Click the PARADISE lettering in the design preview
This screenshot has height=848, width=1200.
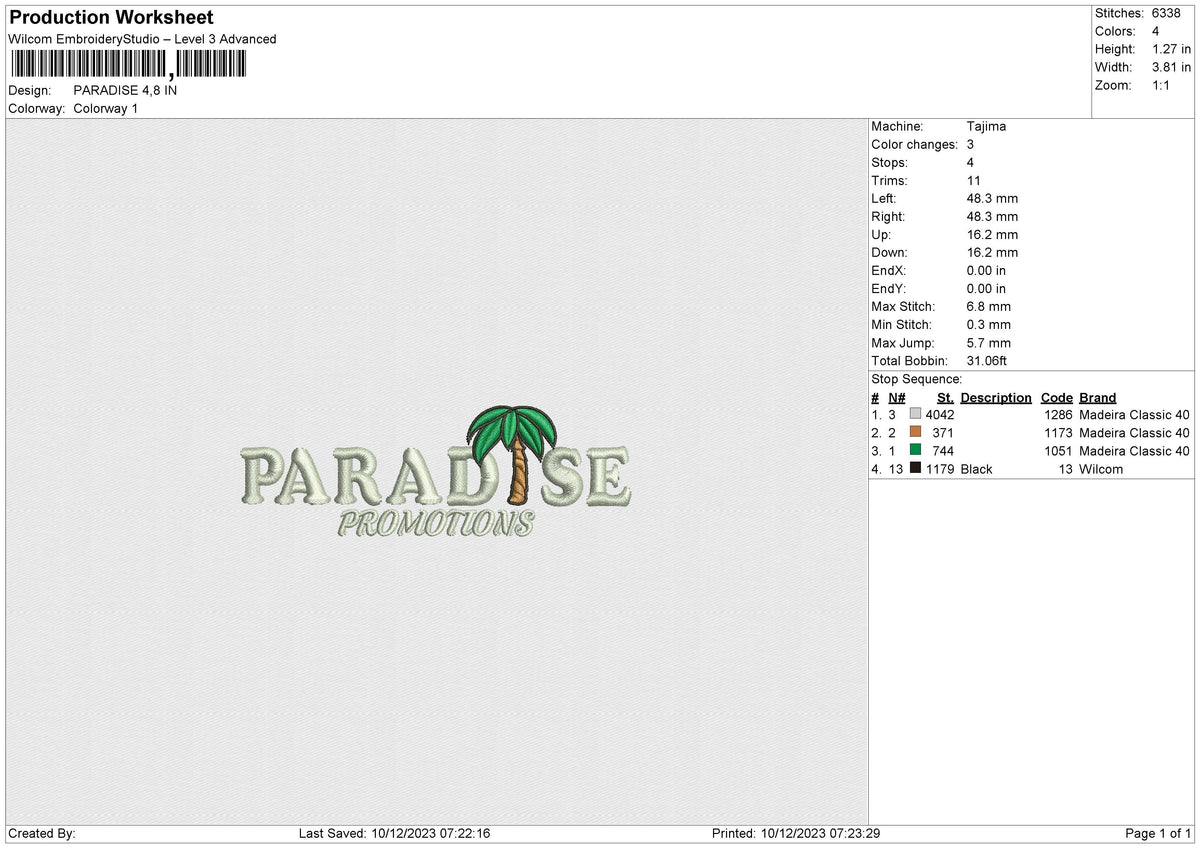(x=436, y=476)
